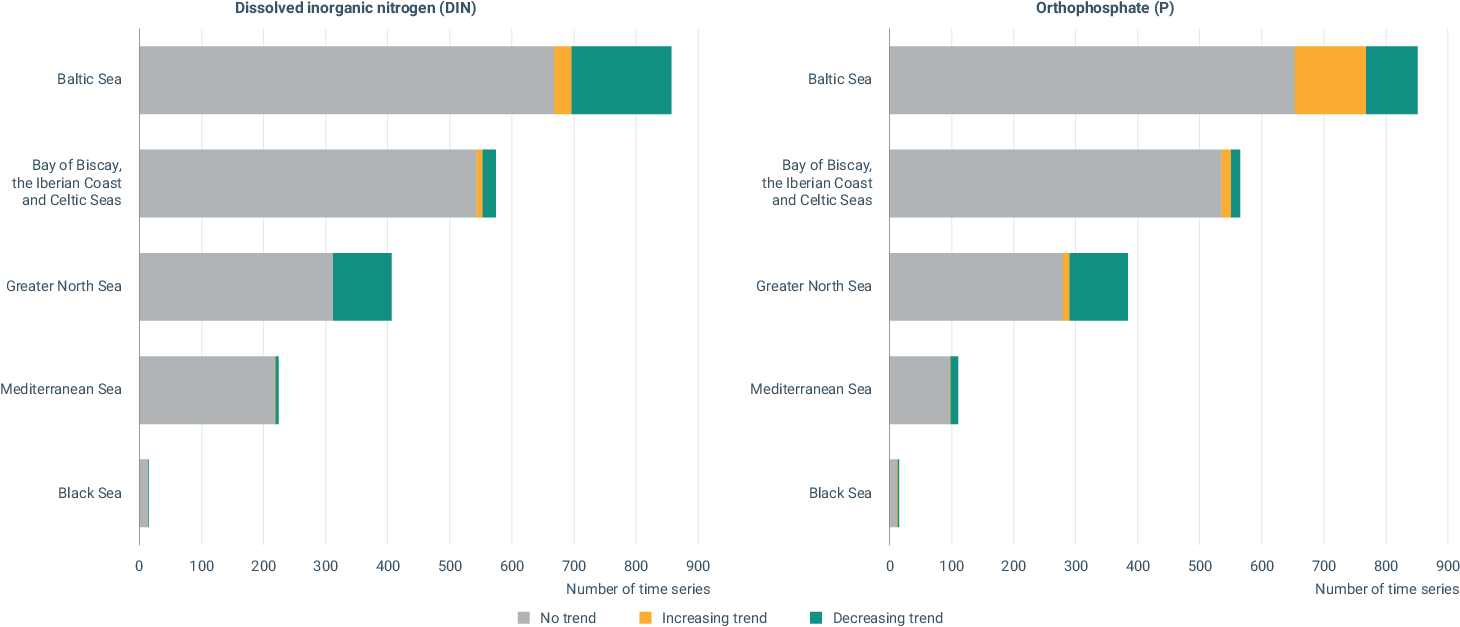Select Baltic Sea decreasing segment in DIN chart
The height and width of the screenshot is (627, 1460).
(621, 80)
